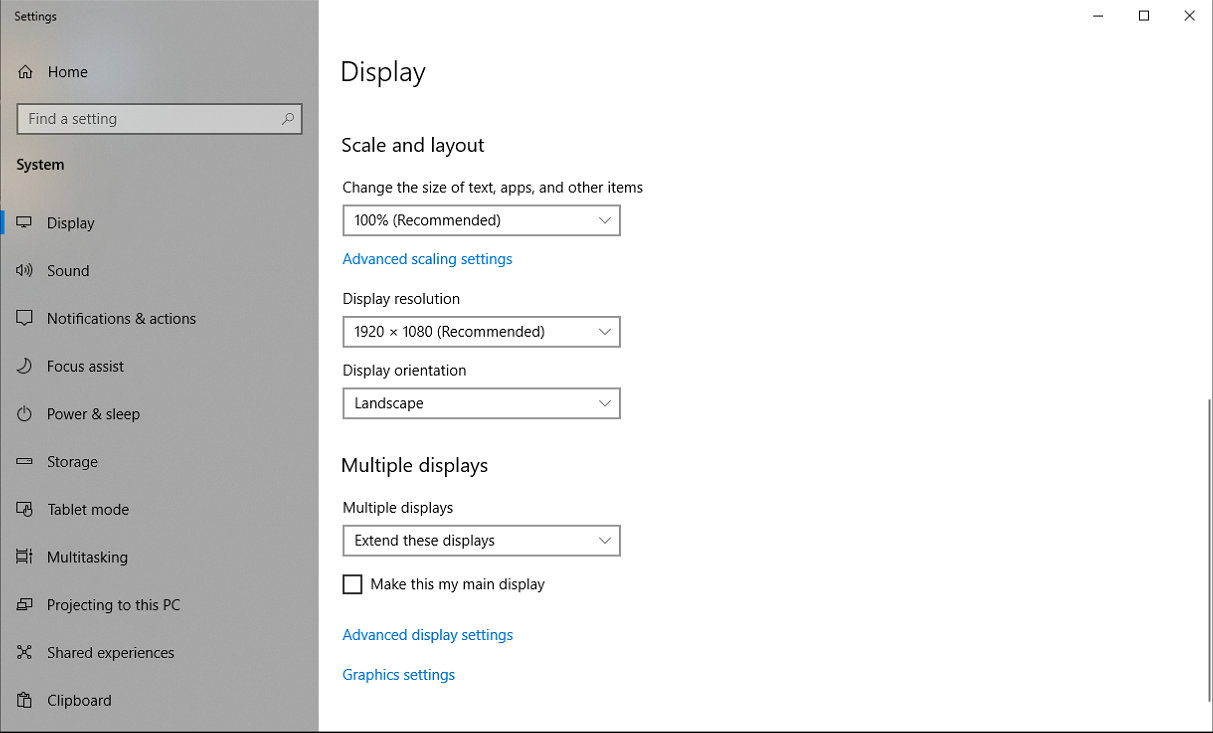Click the Clipboard icon
The width and height of the screenshot is (1213, 733).
pos(25,700)
